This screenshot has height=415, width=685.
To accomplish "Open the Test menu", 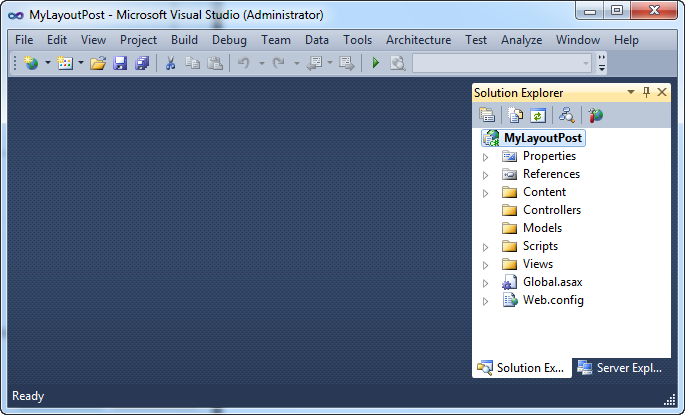I will (476, 40).
